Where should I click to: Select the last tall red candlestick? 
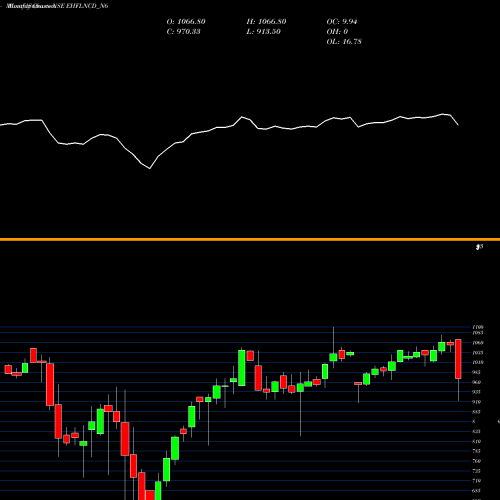coord(458,359)
